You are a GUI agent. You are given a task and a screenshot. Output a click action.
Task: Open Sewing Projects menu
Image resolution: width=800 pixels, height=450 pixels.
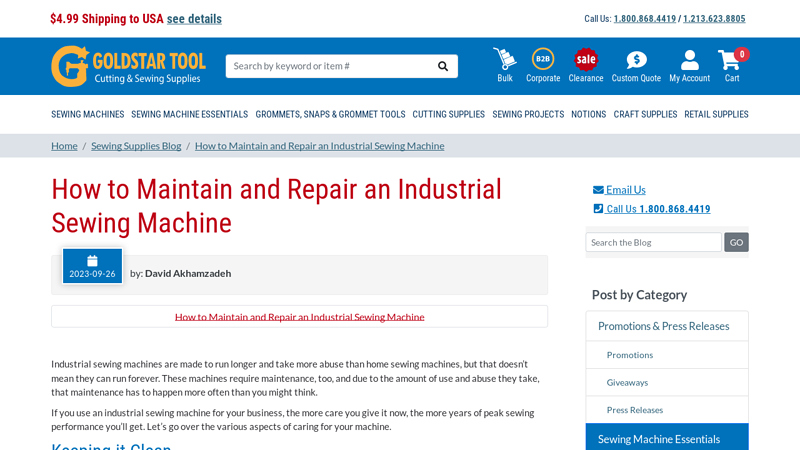tap(528, 114)
